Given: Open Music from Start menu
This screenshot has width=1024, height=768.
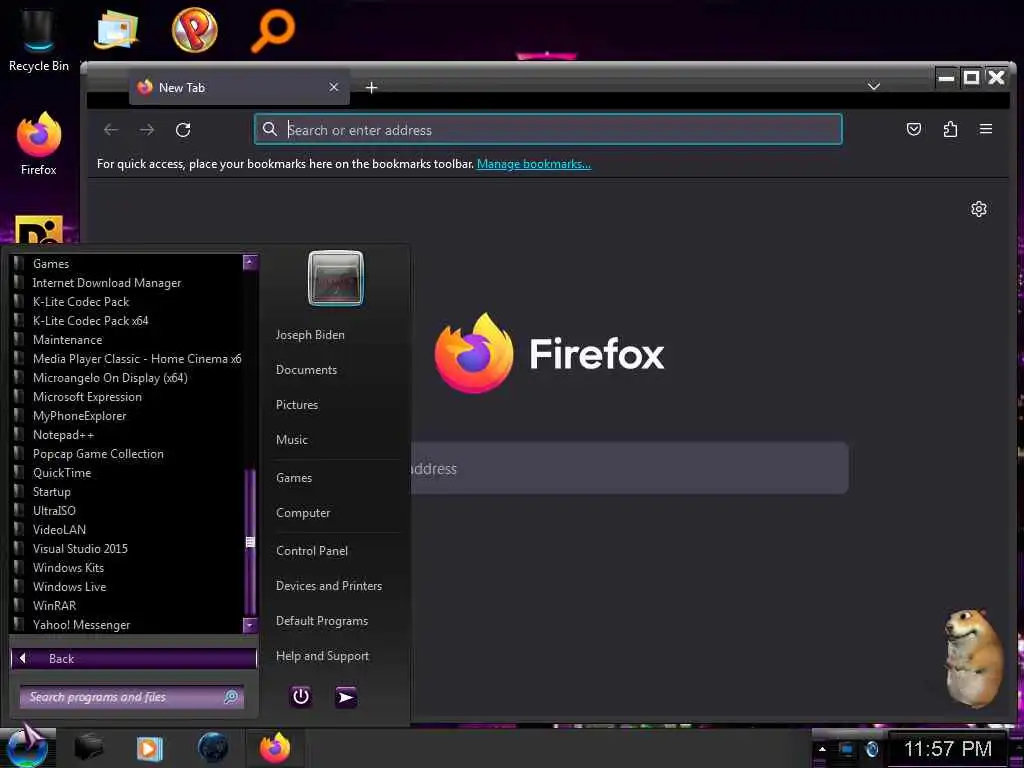Looking at the screenshot, I should tap(291, 440).
